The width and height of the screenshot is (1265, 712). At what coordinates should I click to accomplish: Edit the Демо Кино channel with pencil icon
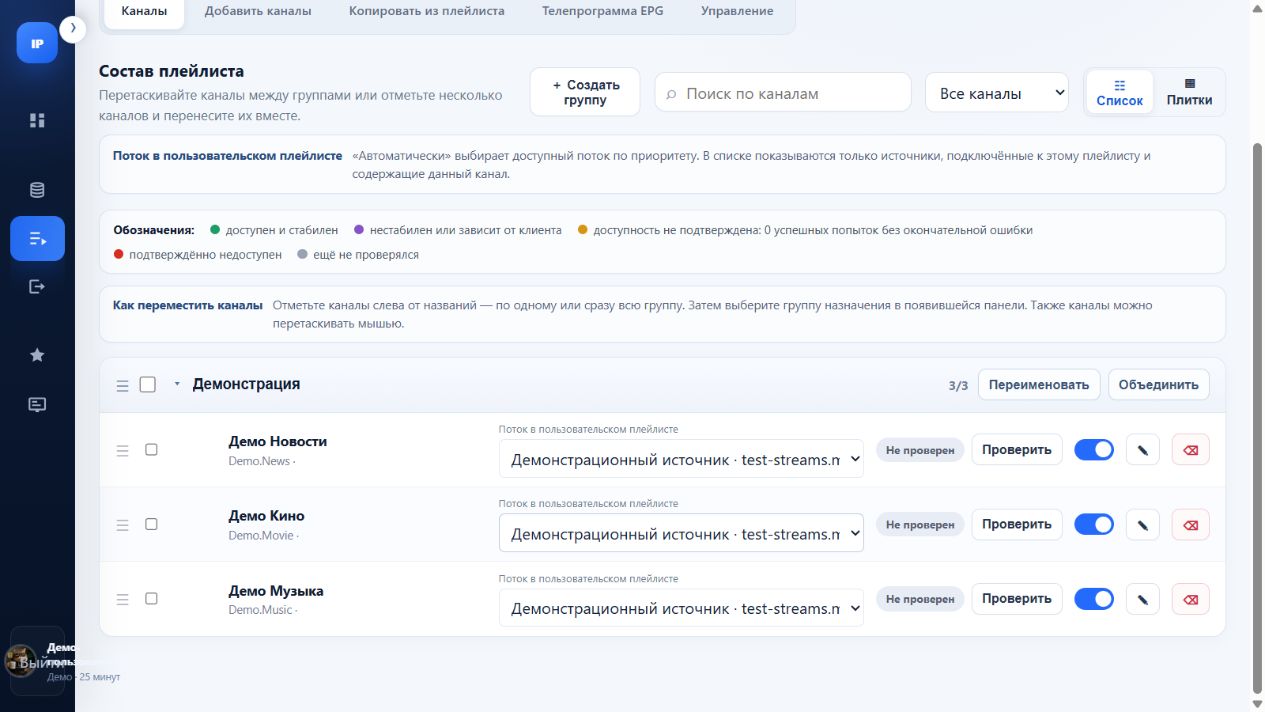coord(1142,525)
